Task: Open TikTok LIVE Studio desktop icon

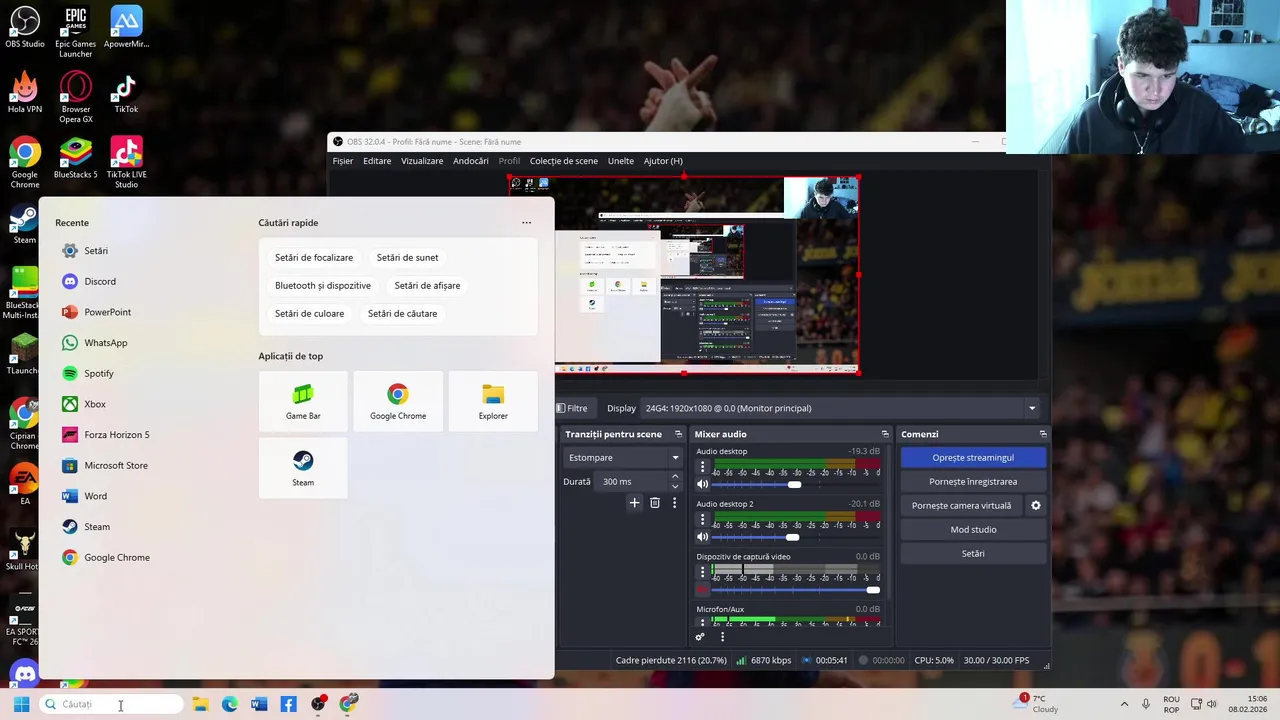Action: tap(126, 162)
